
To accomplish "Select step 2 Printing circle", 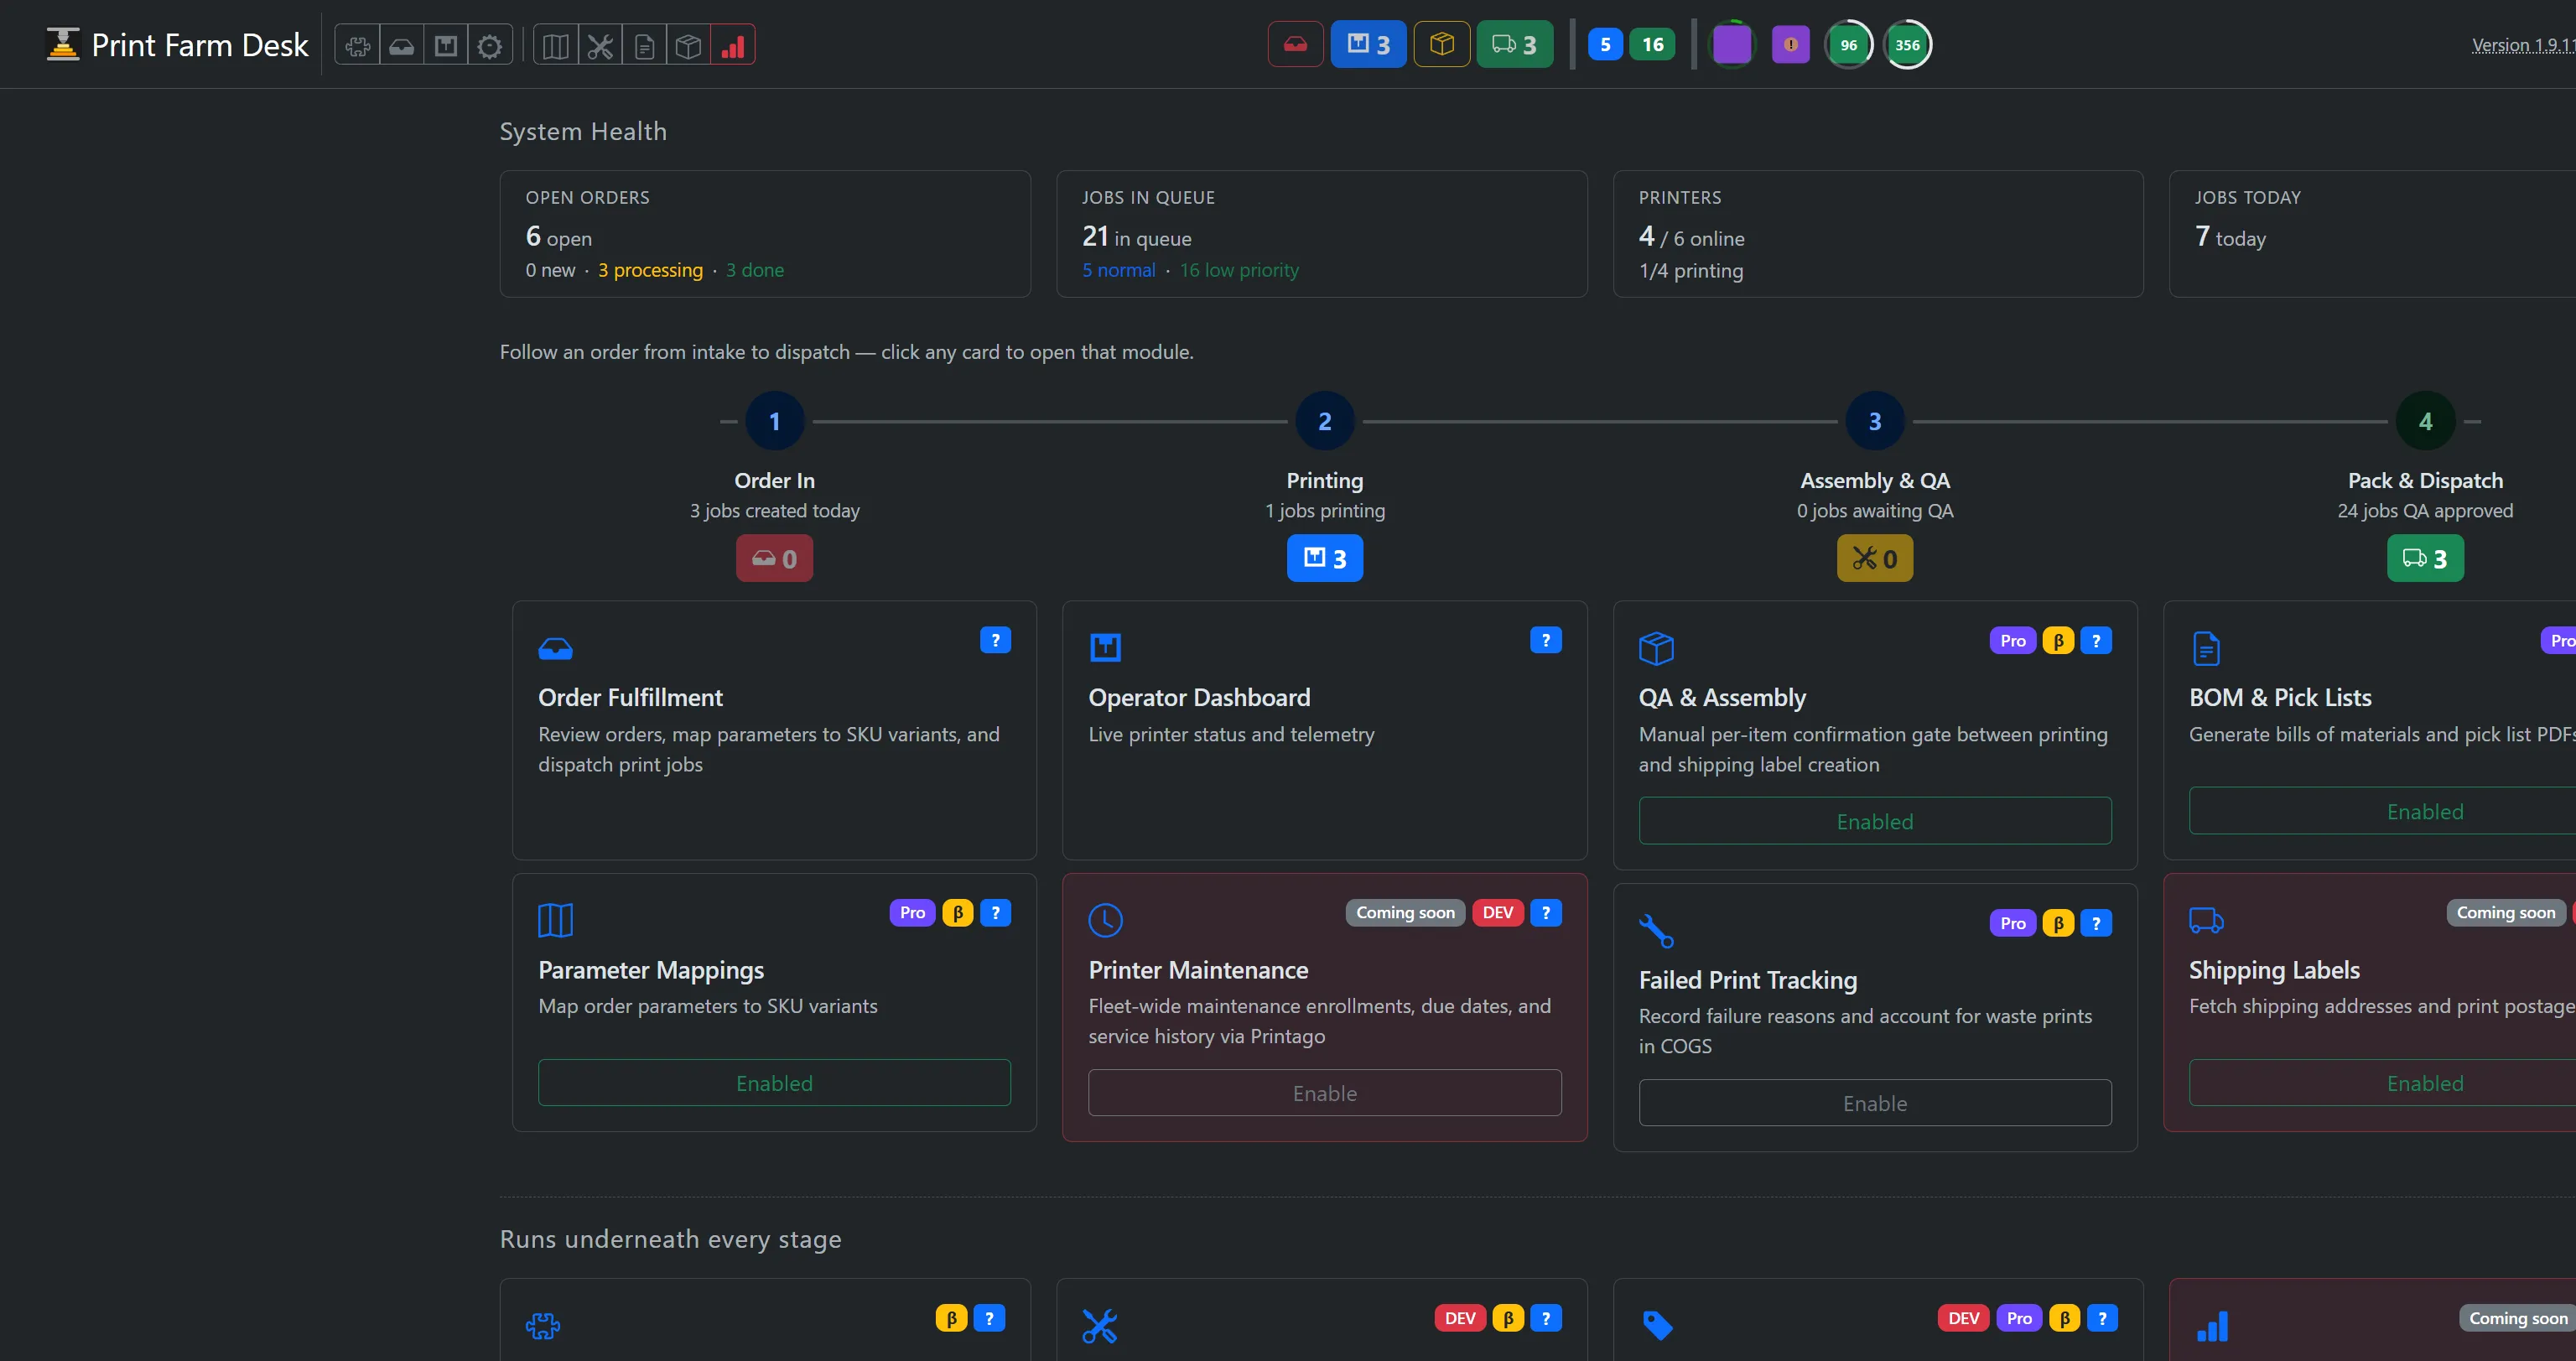I will click(1325, 421).
